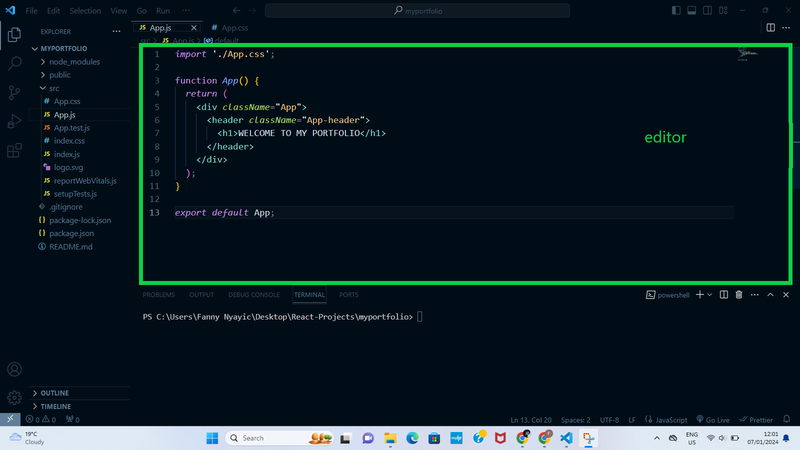Image resolution: width=800 pixels, height=450 pixels.
Task: Kill terminal with trash icon
Action: click(x=739, y=295)
